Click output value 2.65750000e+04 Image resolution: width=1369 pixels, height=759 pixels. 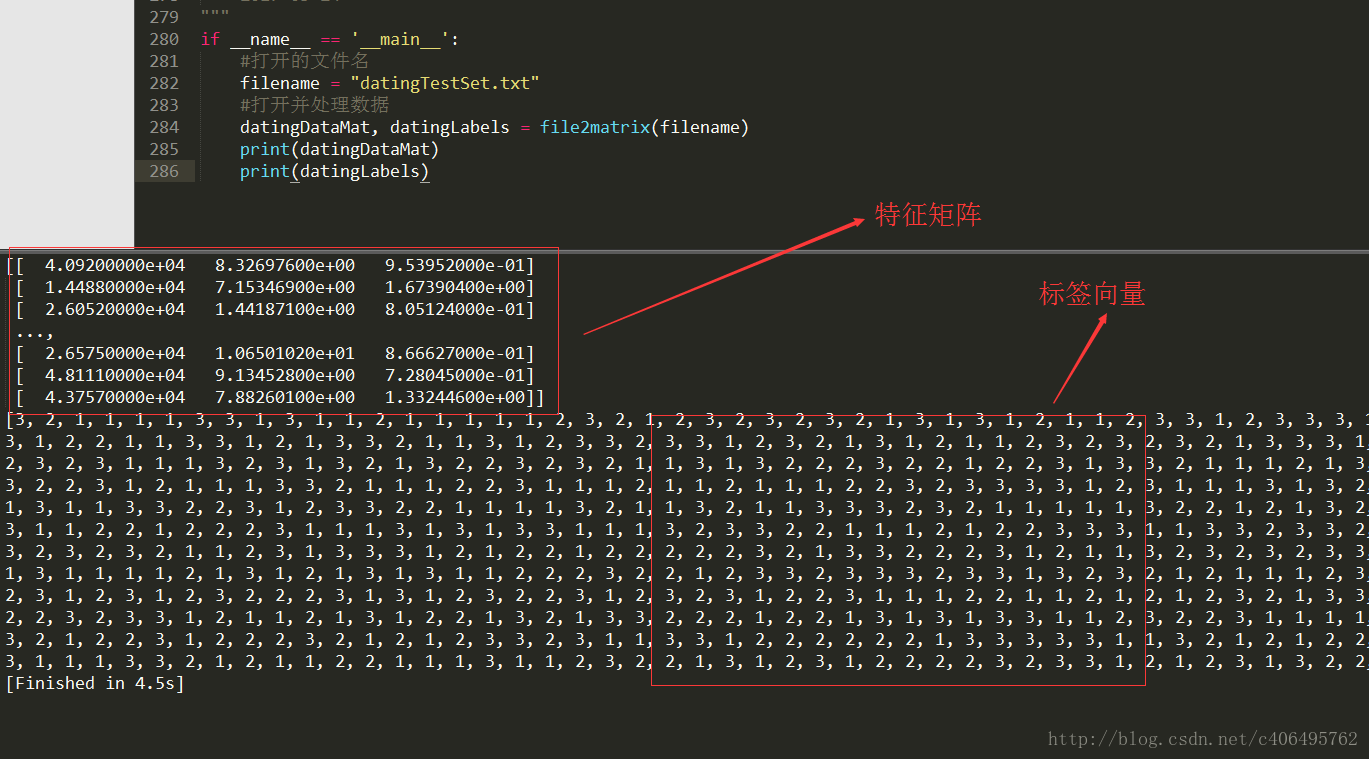pyautogui.click(x=115, y=353)
